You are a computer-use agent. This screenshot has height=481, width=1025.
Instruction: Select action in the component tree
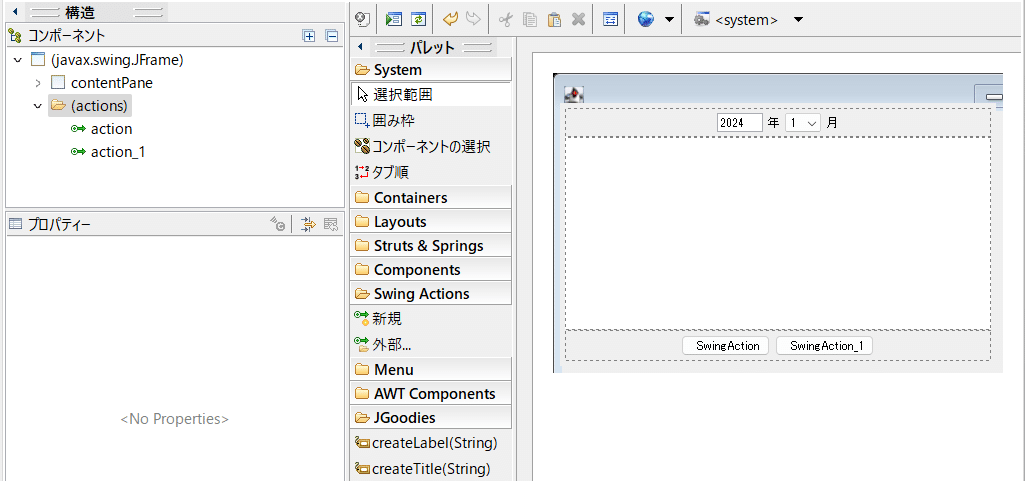click(112, 129)
